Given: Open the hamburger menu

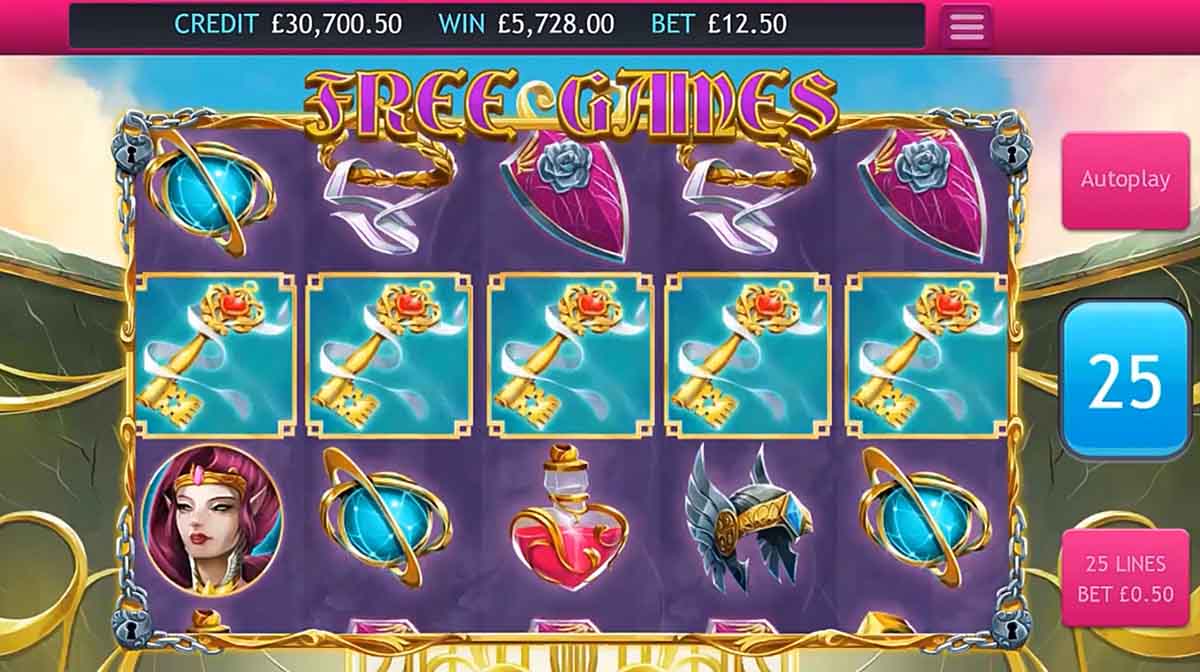Looking at the screenshot, I should tap(966, 26).
